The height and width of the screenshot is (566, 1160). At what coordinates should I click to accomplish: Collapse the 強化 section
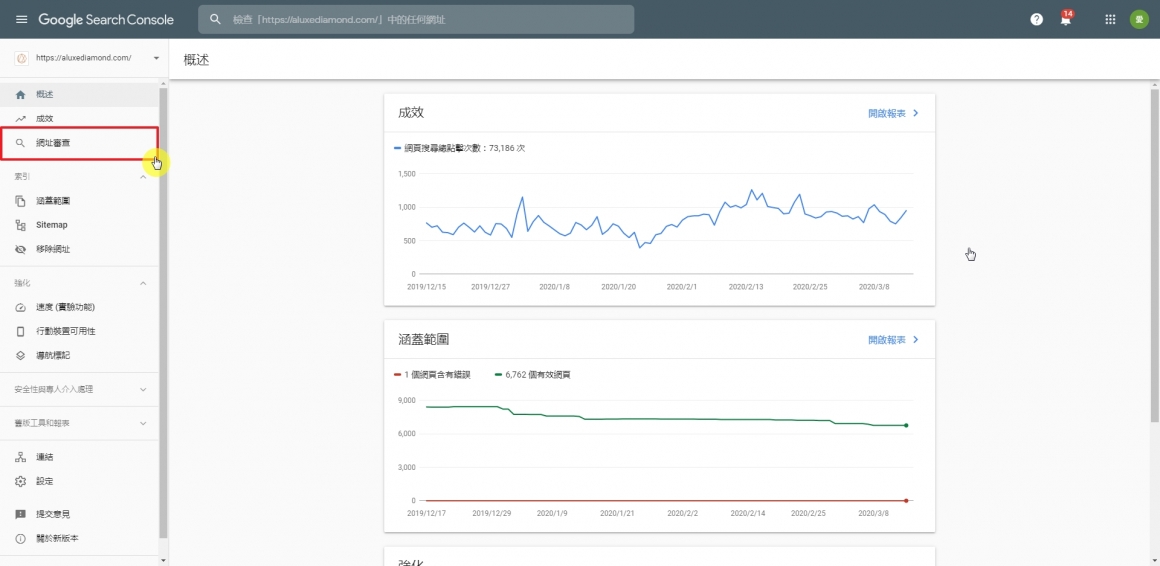click(144, 283)
